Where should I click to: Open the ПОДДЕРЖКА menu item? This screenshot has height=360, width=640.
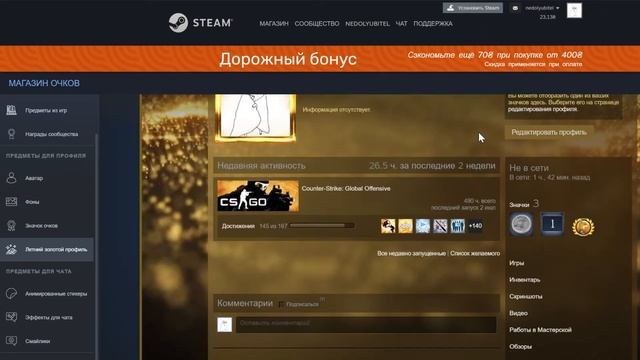[x=433, y=24]
